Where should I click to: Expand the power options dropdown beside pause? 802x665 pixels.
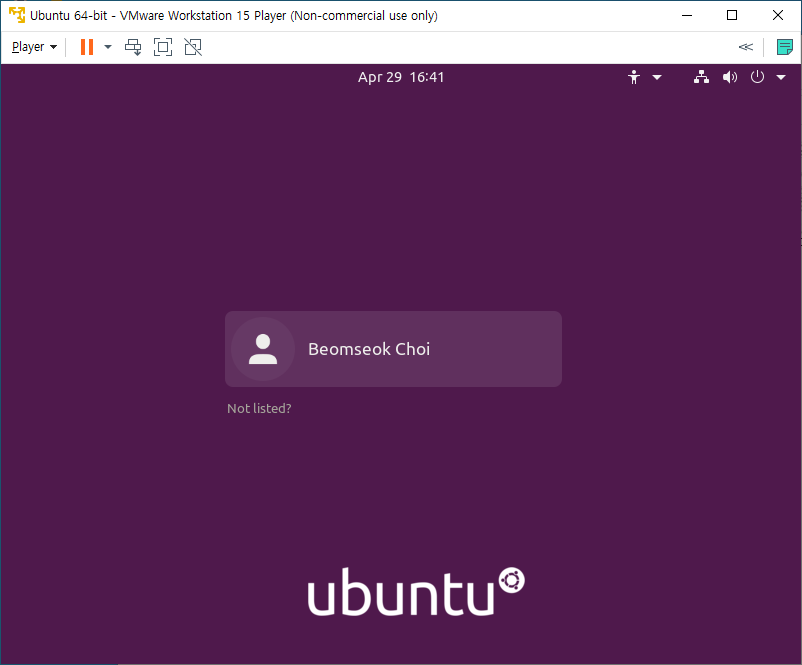click(x=108, y=47)
